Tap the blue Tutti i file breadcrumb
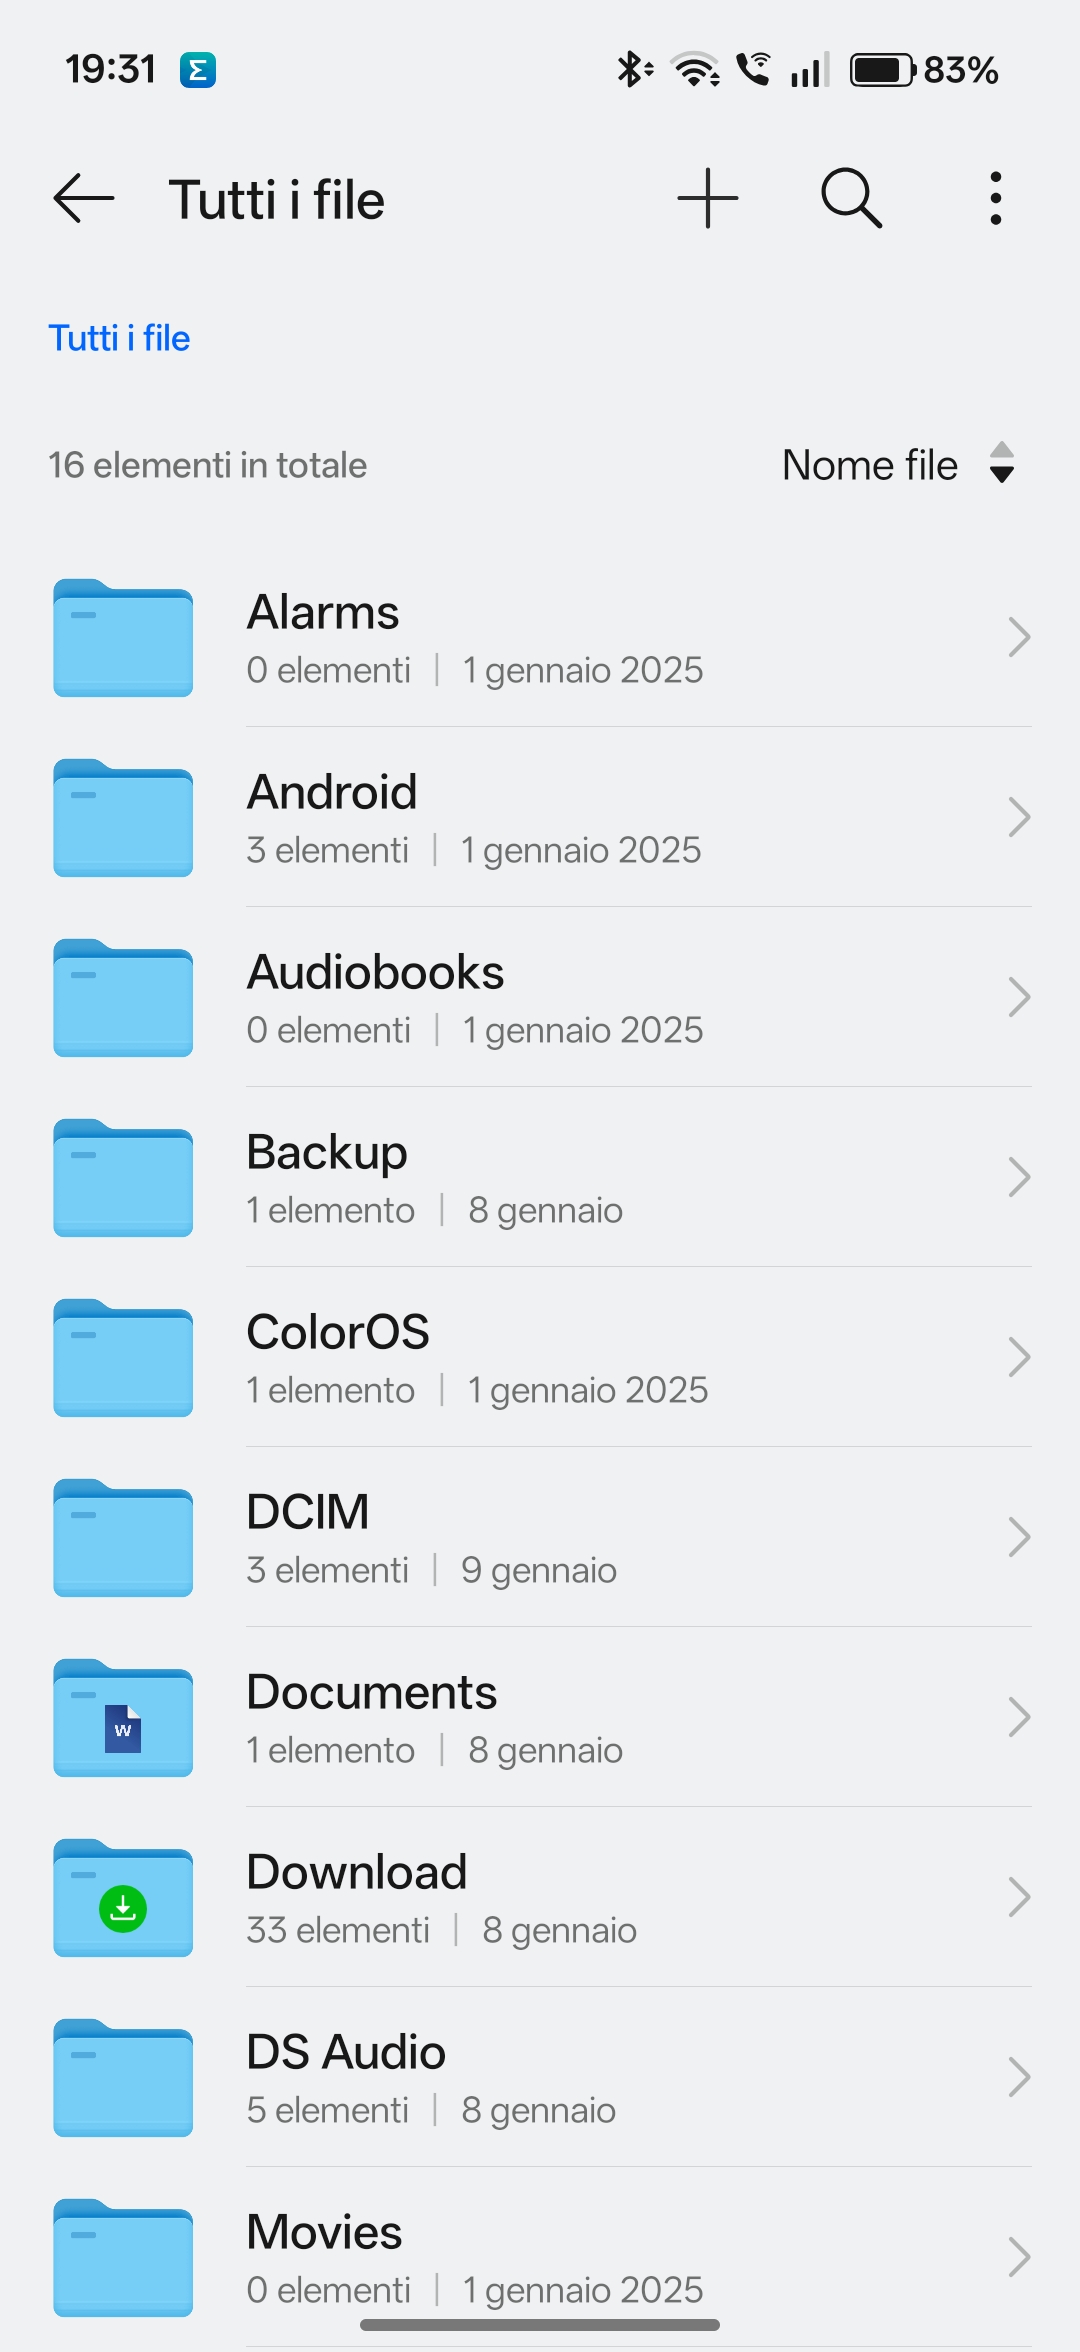 [x=119, y=338]
